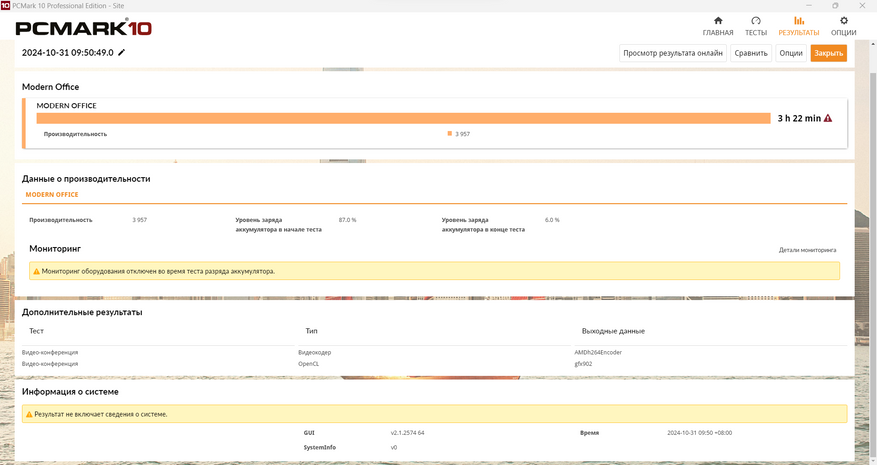Click Просмотр результата онлайн button
This screenshot has height=465, width=877.
coord(672,53)
